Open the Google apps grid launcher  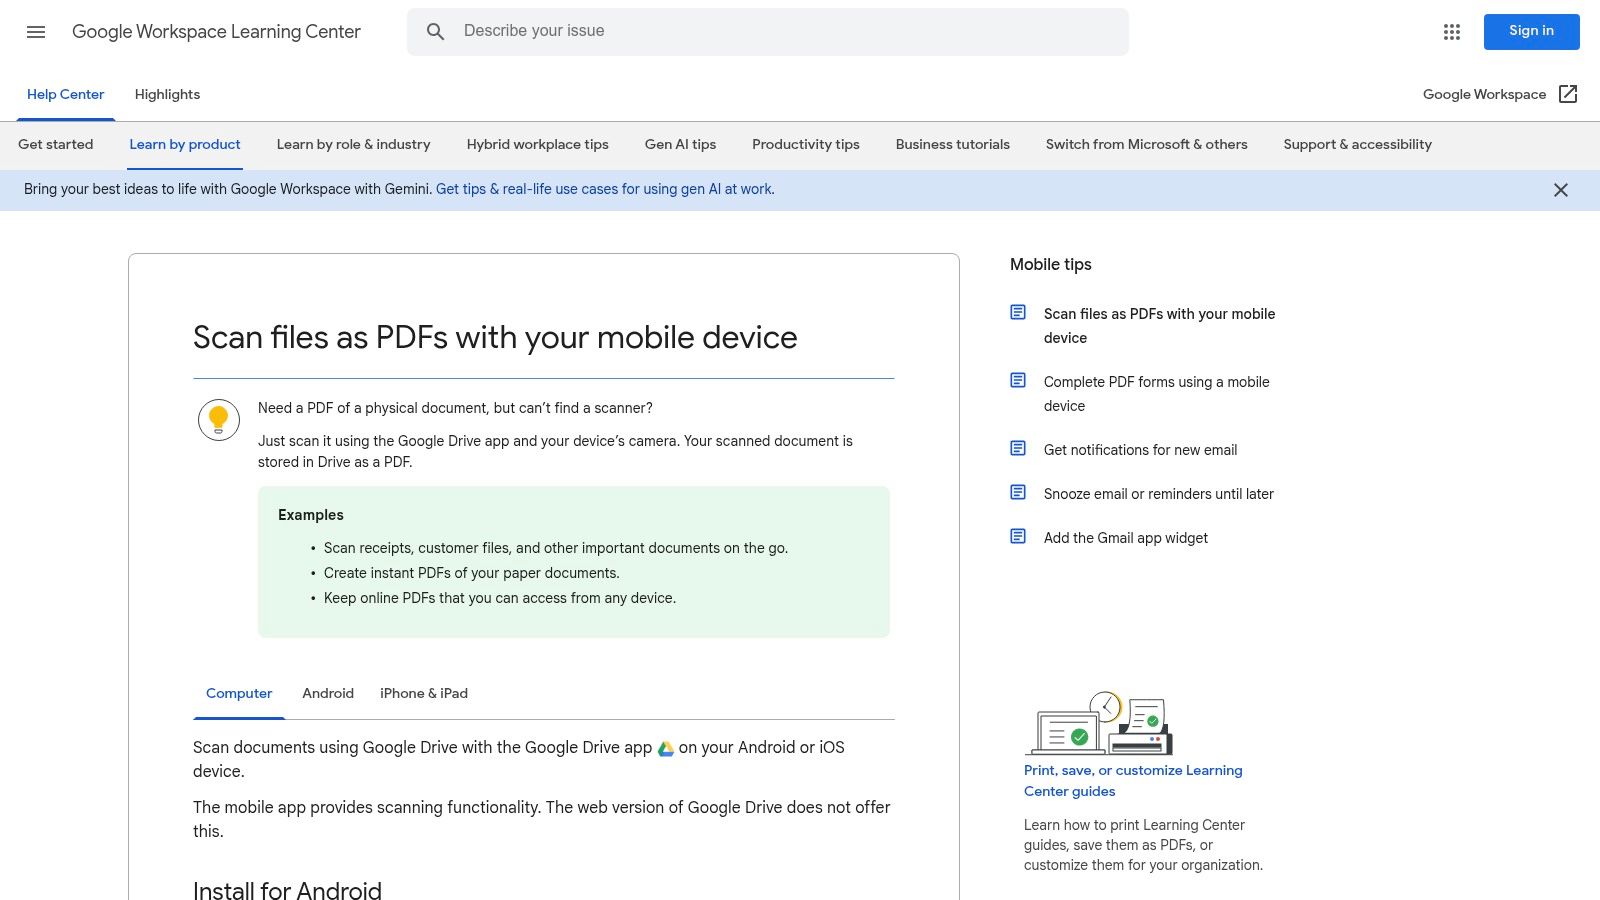coord(1450,31)
